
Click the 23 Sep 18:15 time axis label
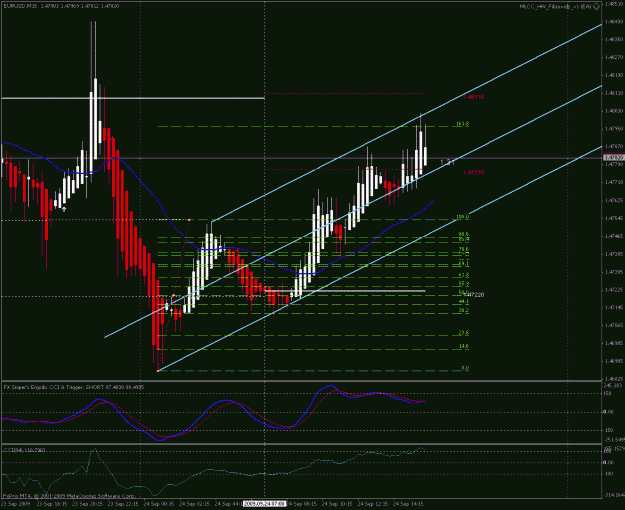(52, 504)
